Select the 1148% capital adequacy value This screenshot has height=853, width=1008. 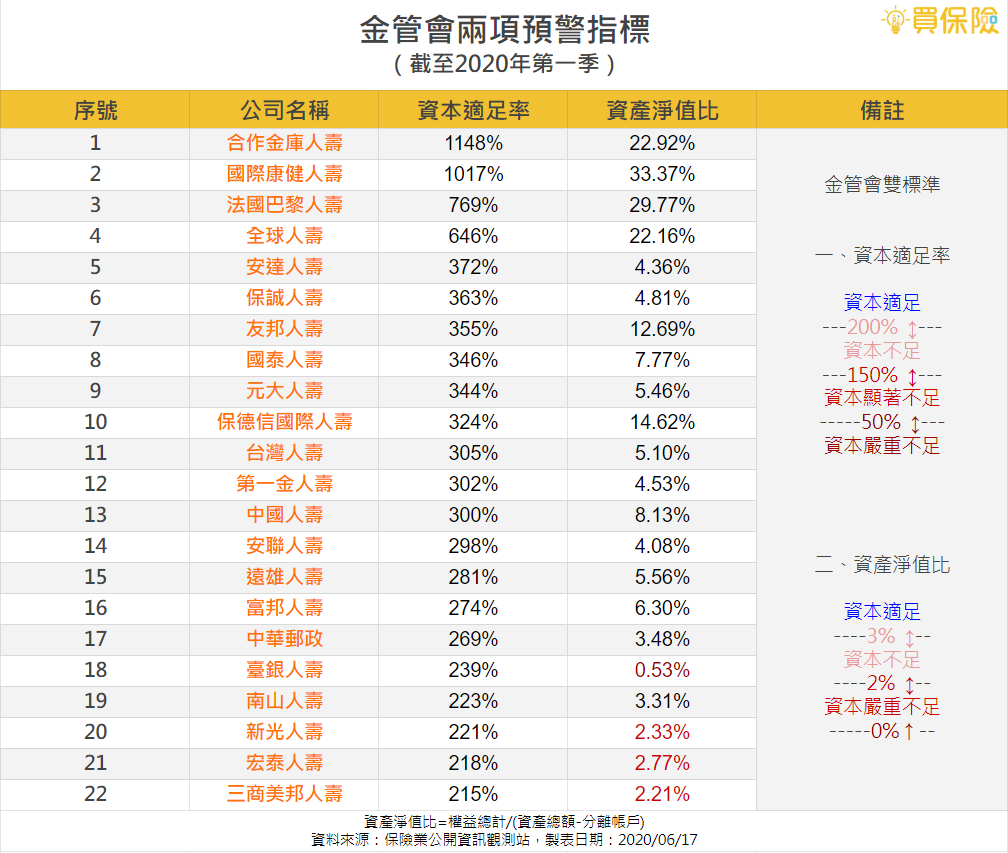(473, 143)
